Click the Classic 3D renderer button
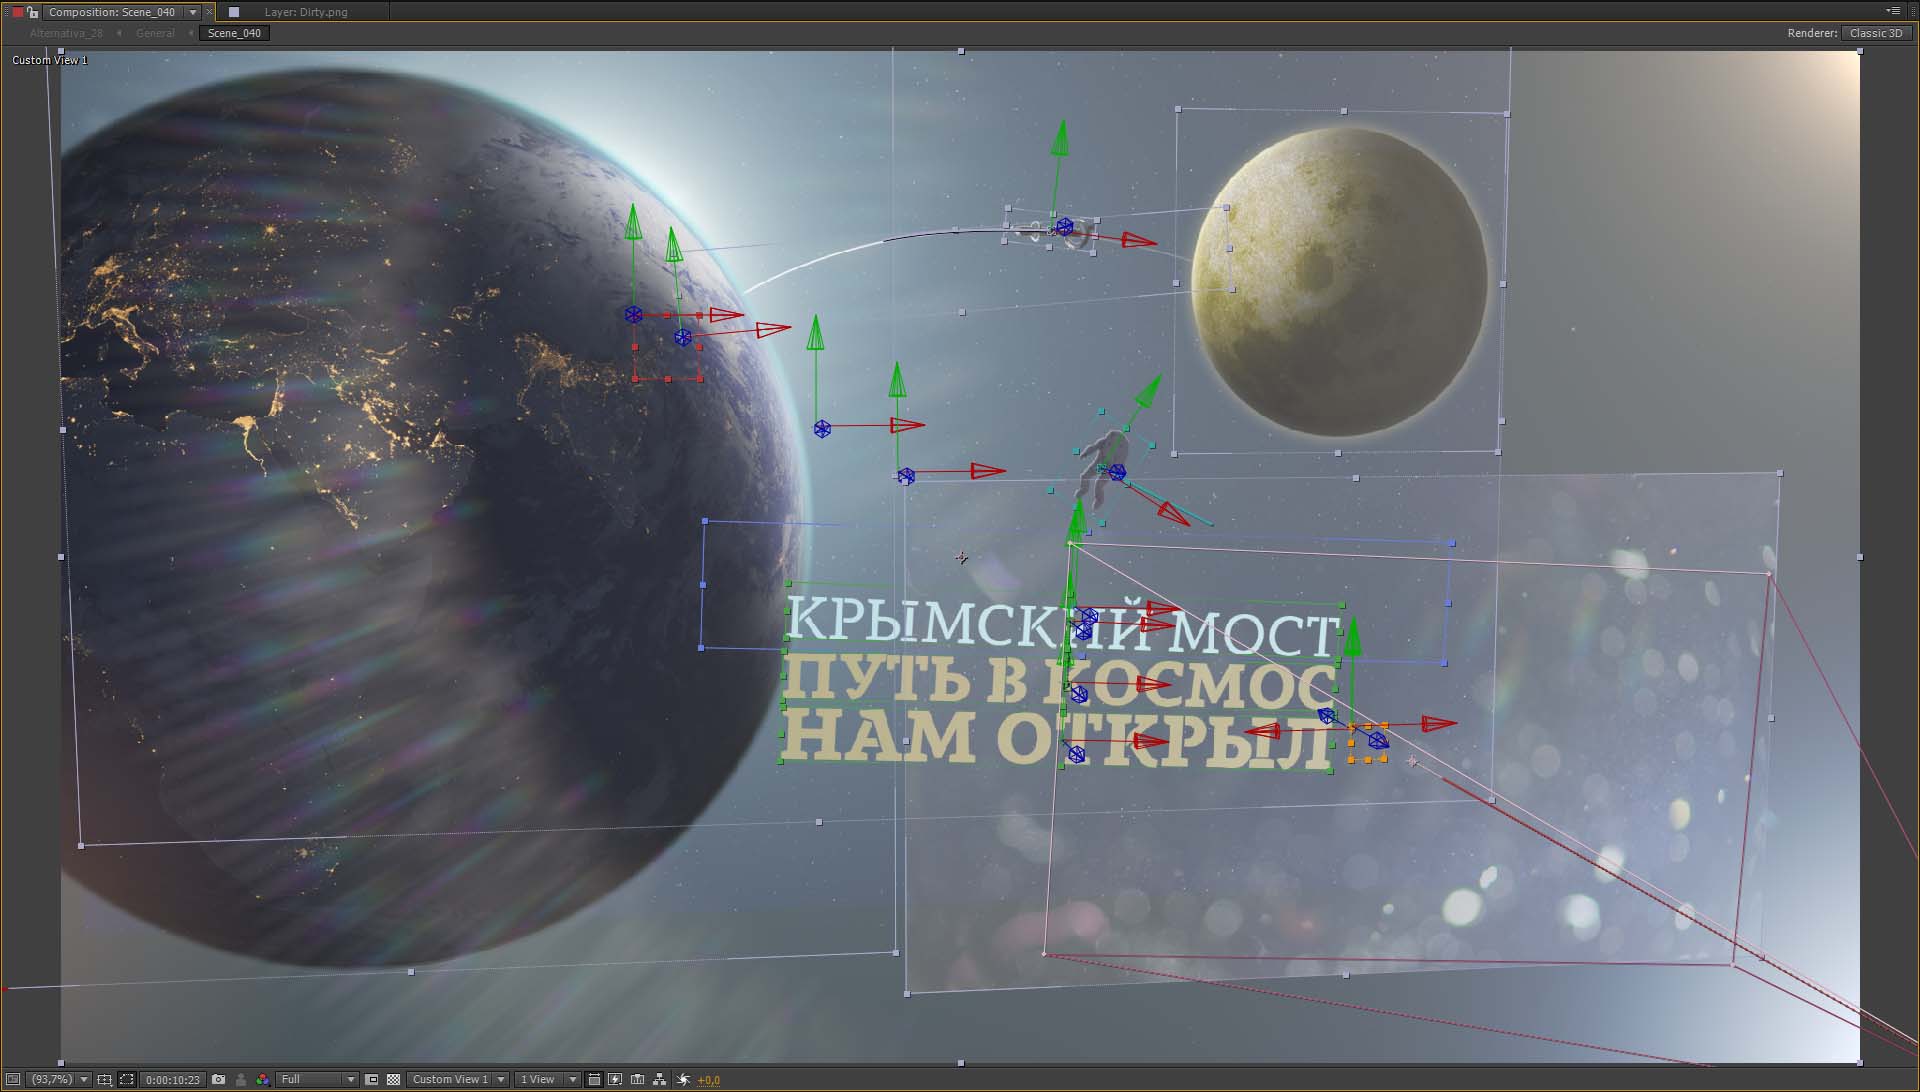Screen dimensions: 1920x1092 1875,33
